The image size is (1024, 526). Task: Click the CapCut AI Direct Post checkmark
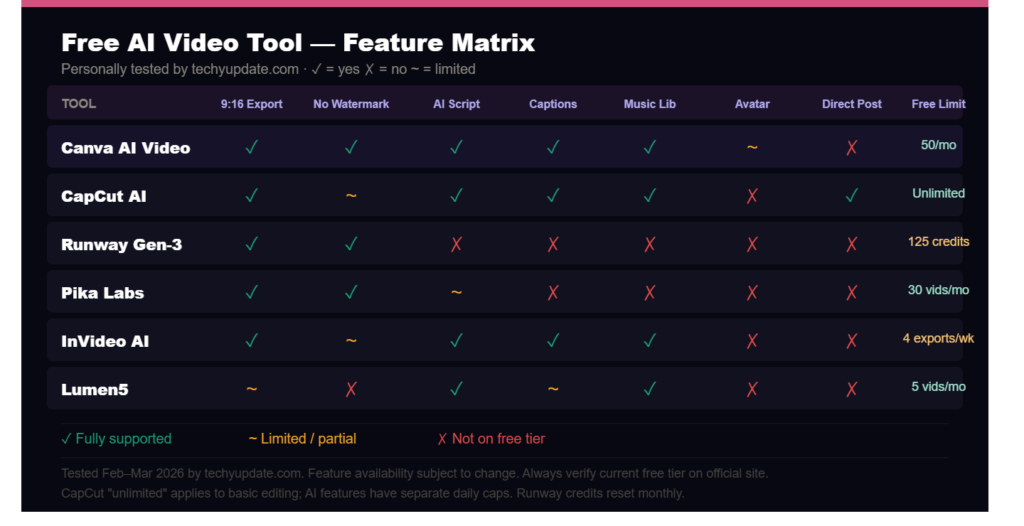tap(852, 195)
